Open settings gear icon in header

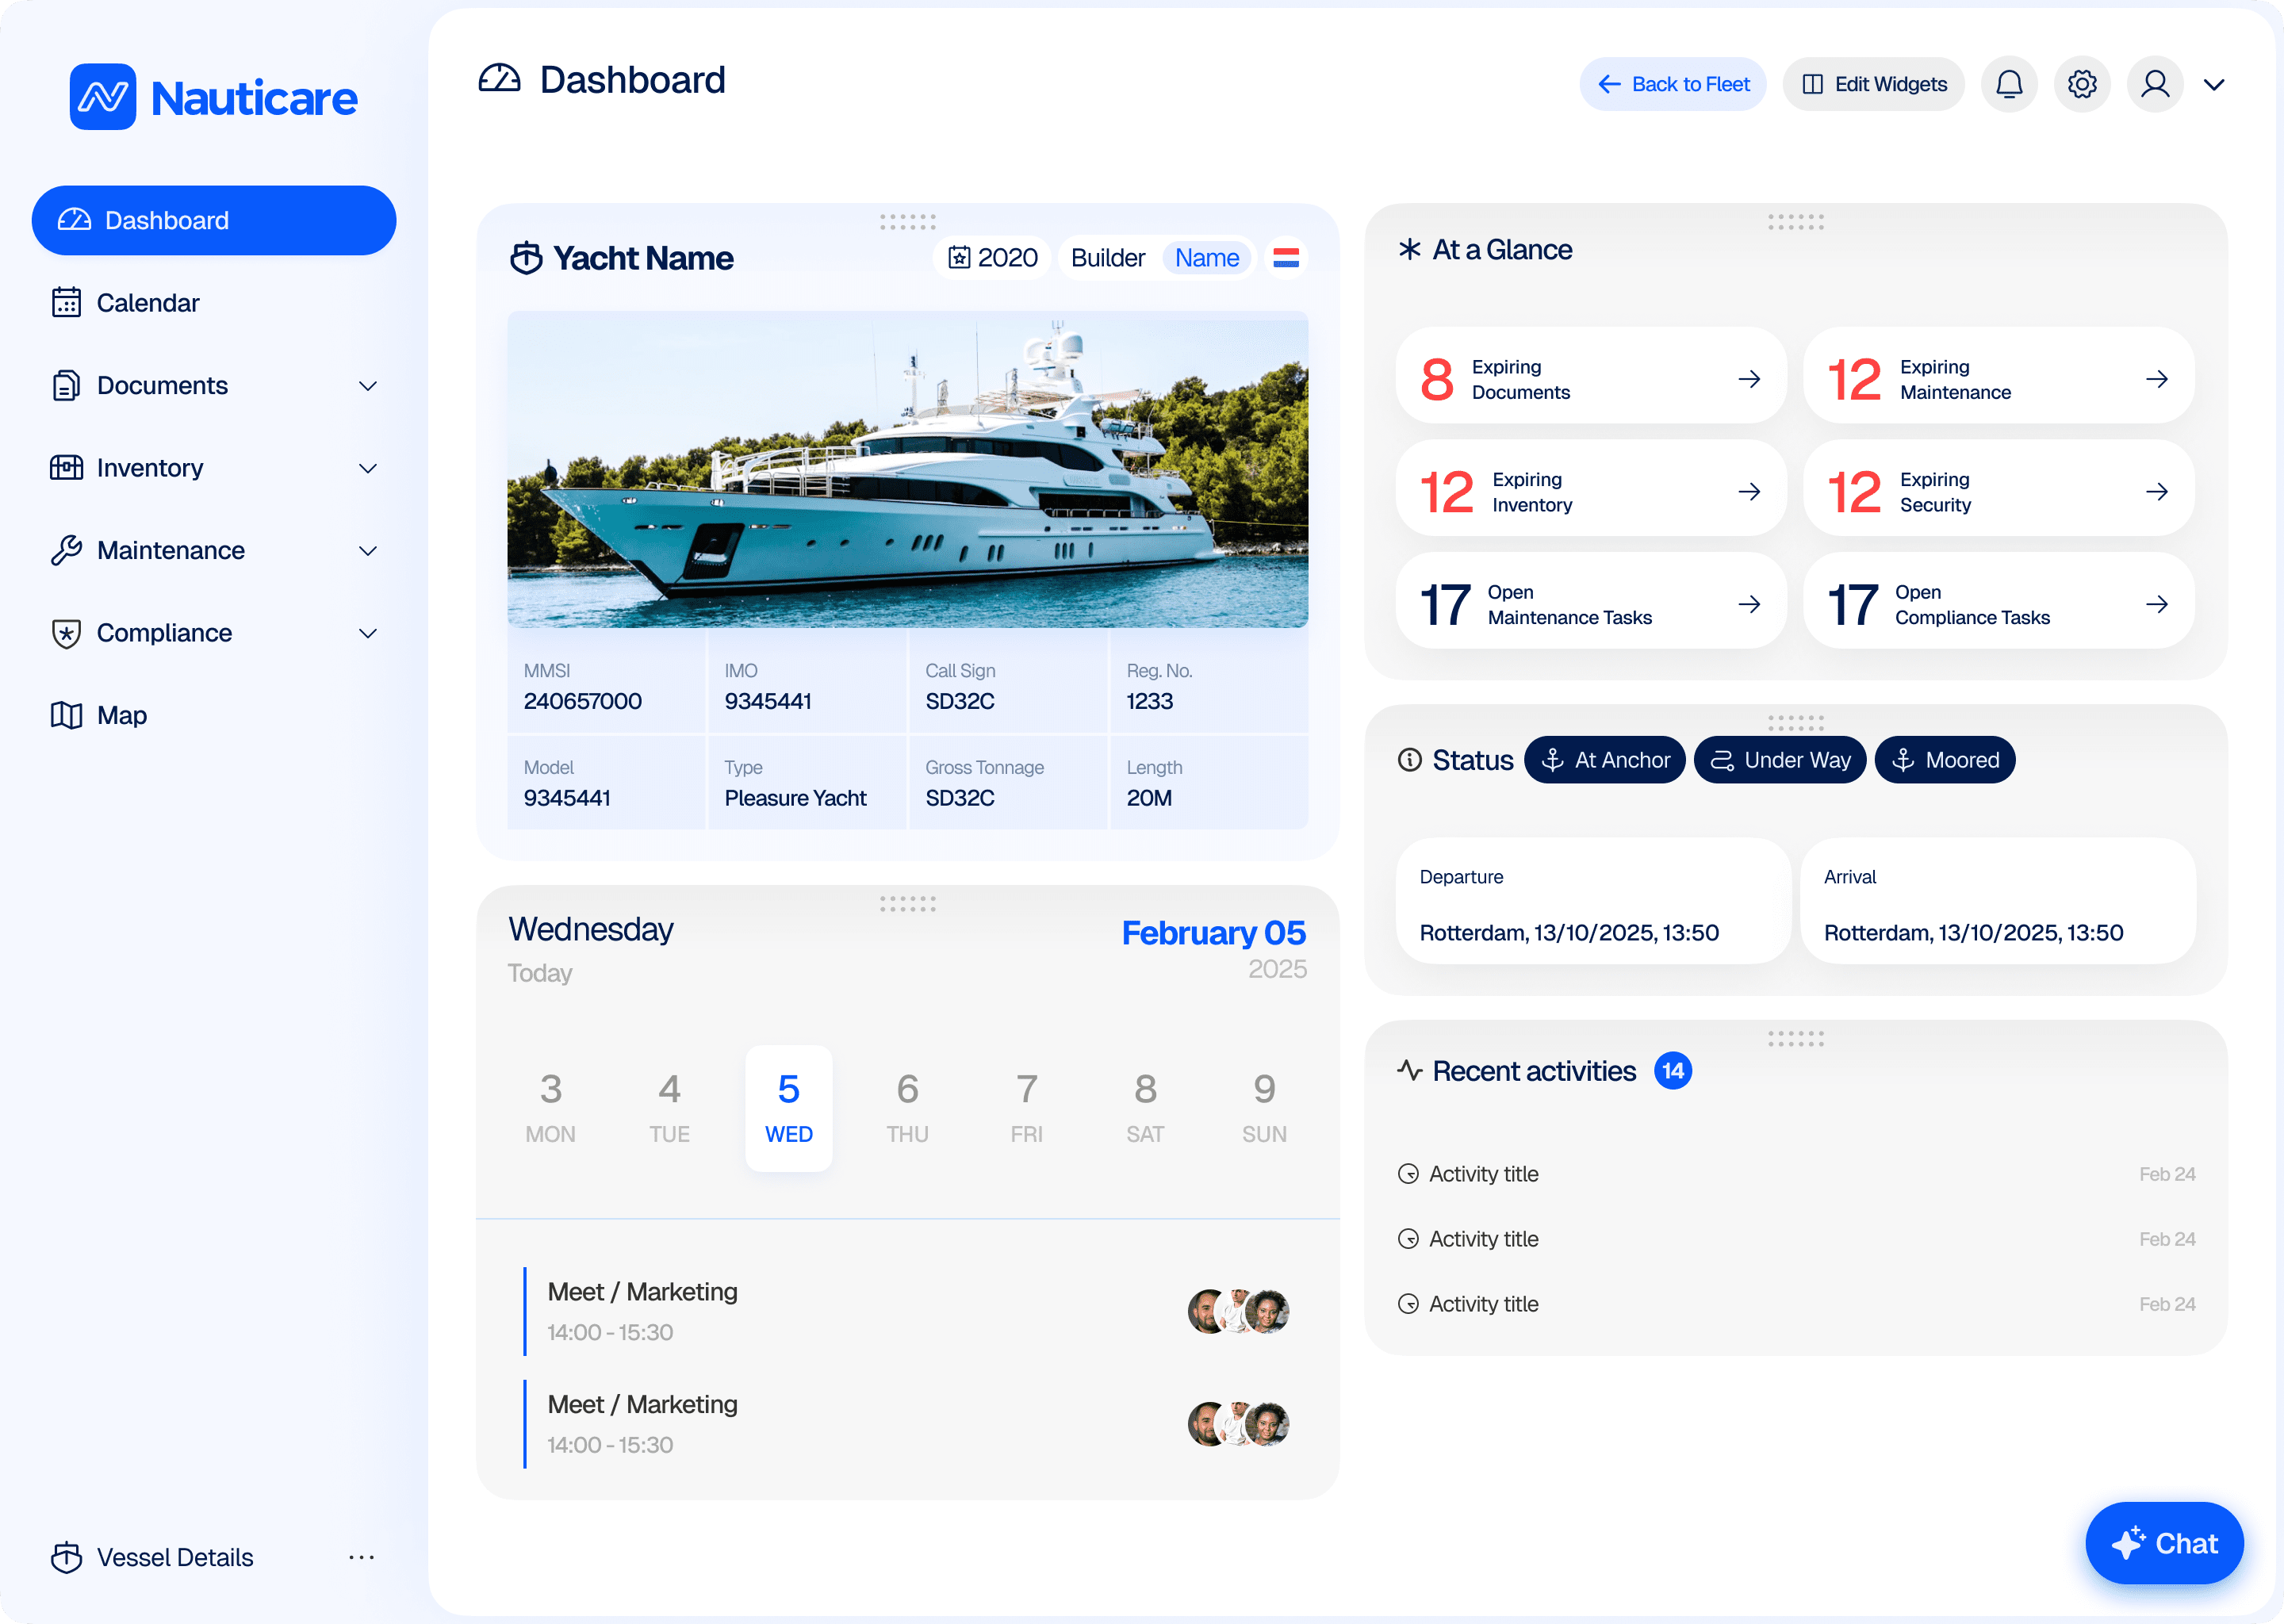(x=2081, y=84)
